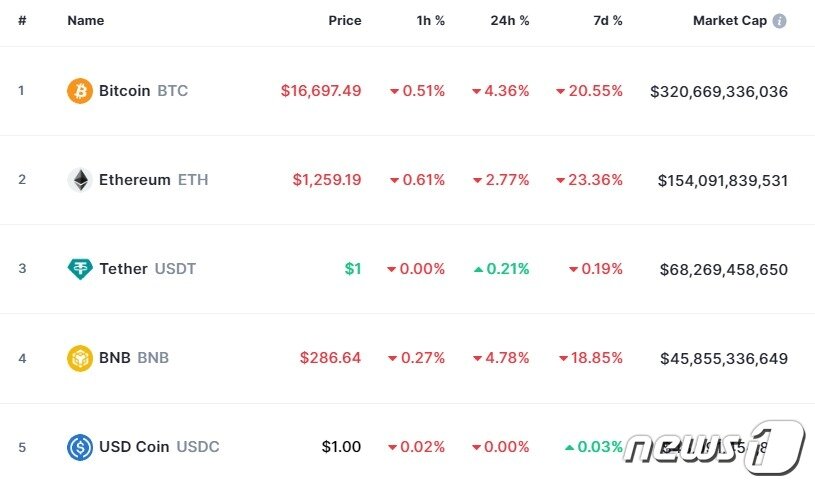Open the Tether USDT name link
The image size is (815, 487).
tap(147, 269)
